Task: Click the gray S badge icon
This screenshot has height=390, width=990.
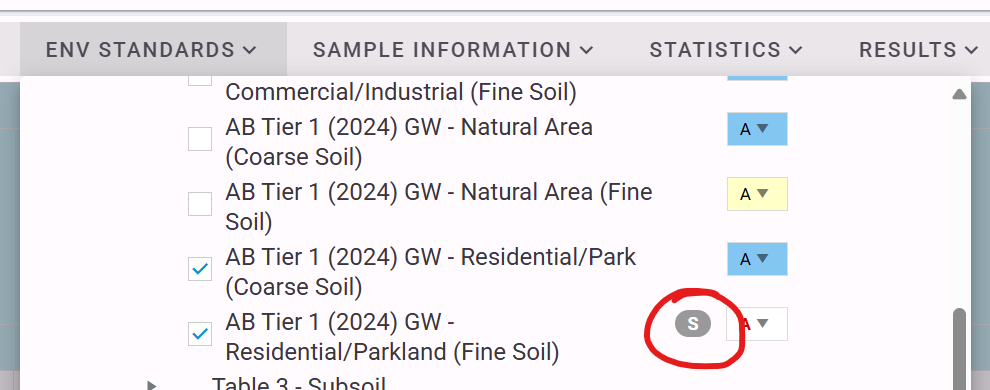Action: pyautogui.click(x=693, y=324)
